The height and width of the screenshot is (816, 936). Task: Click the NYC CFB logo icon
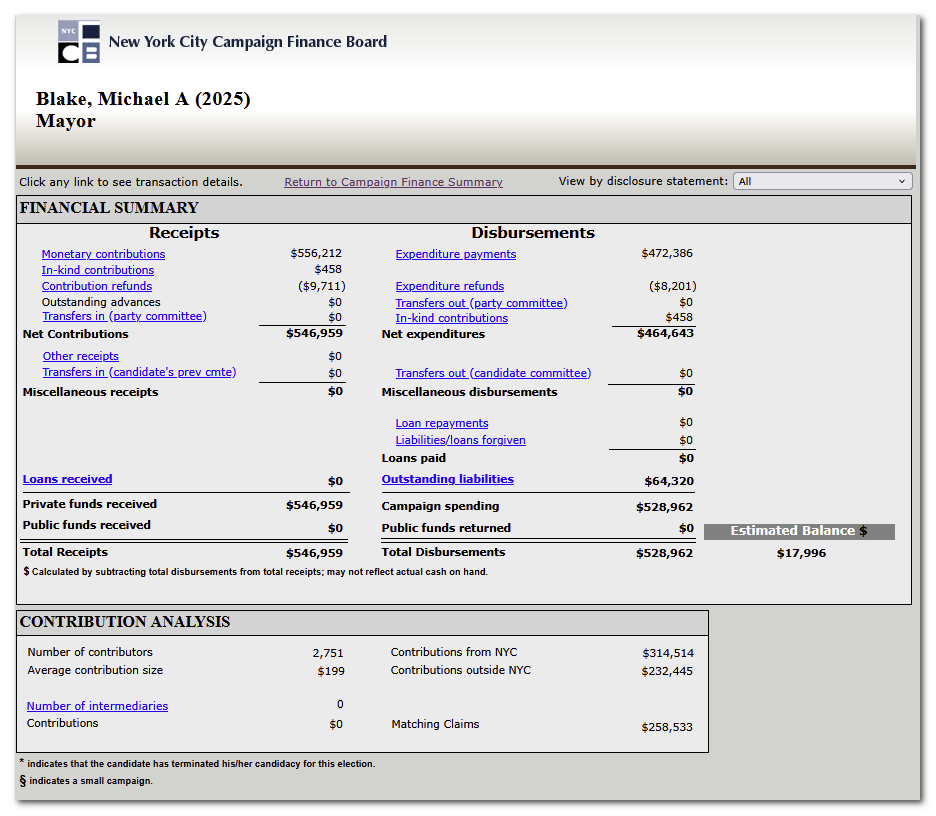79,42
